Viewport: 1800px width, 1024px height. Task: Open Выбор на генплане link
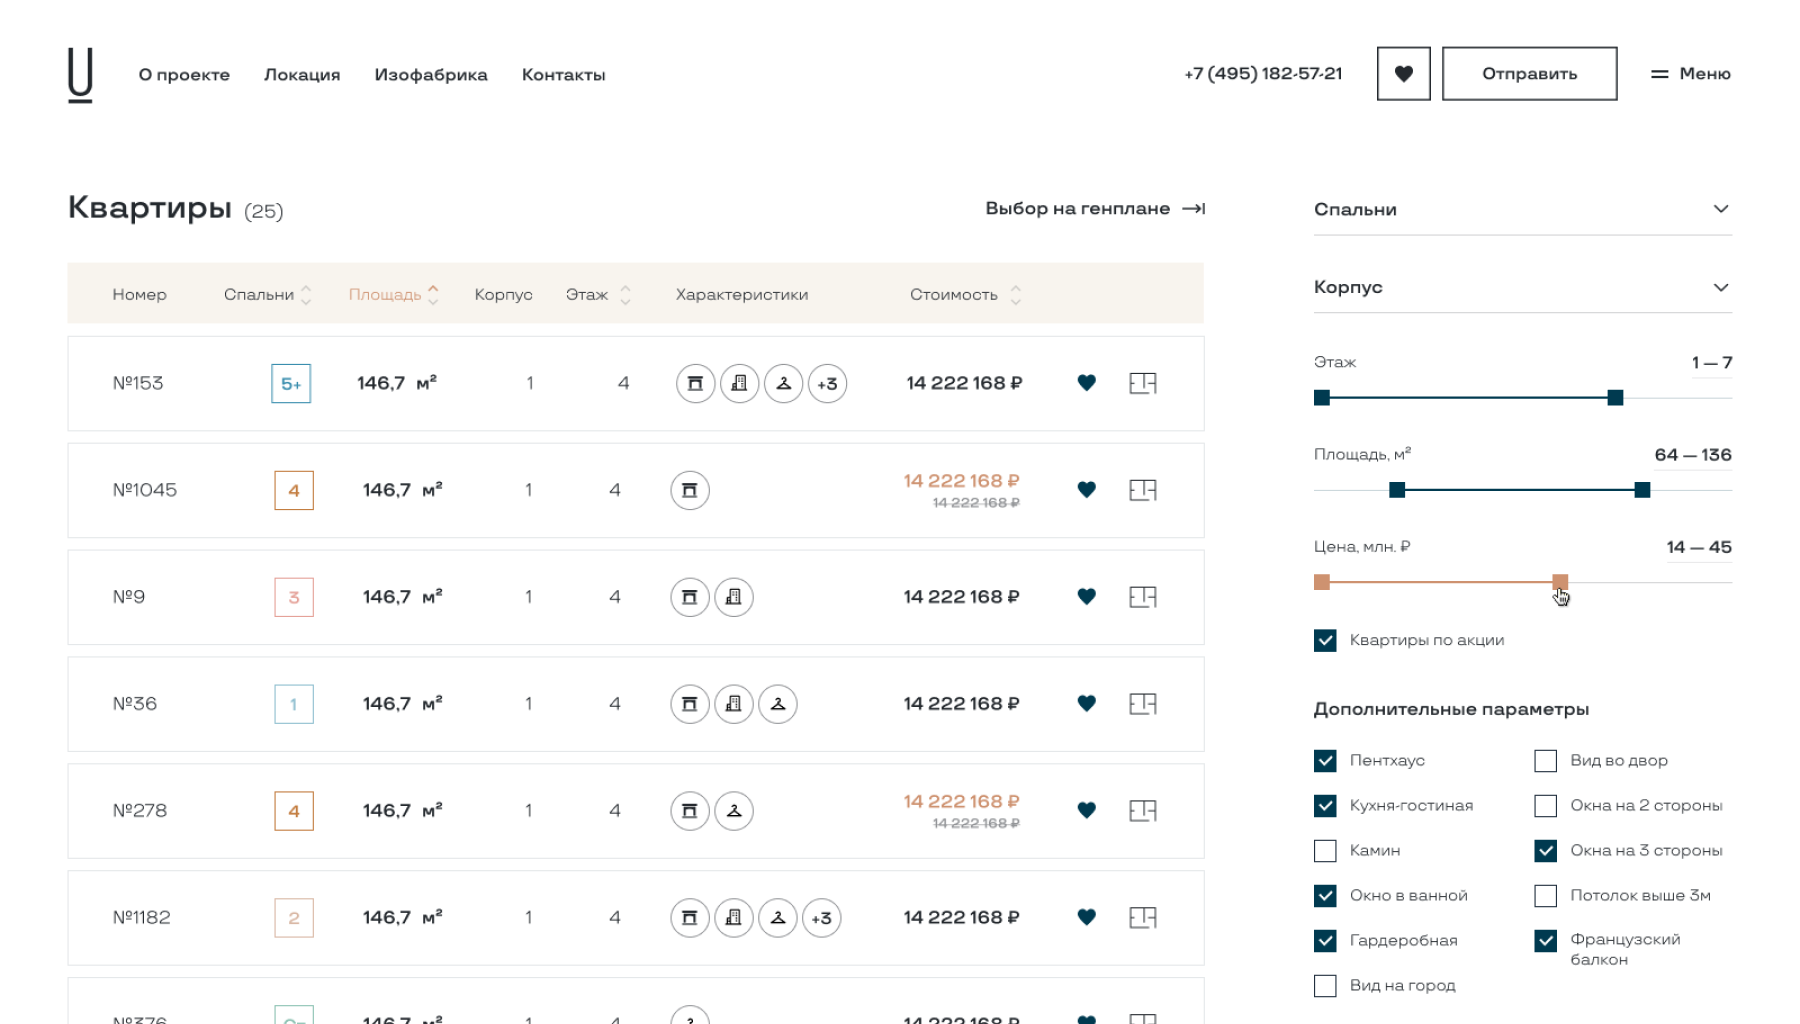point(1094,209)
